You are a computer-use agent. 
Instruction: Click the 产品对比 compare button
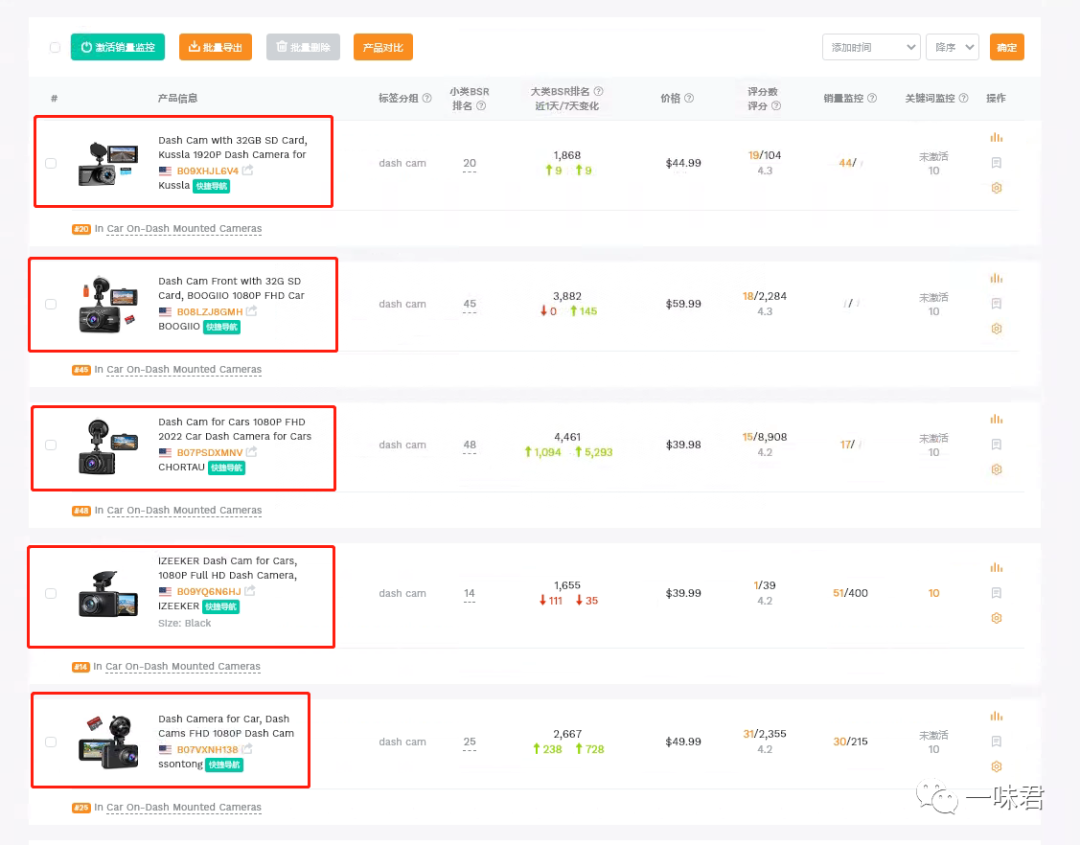click(x=382, y=47)
